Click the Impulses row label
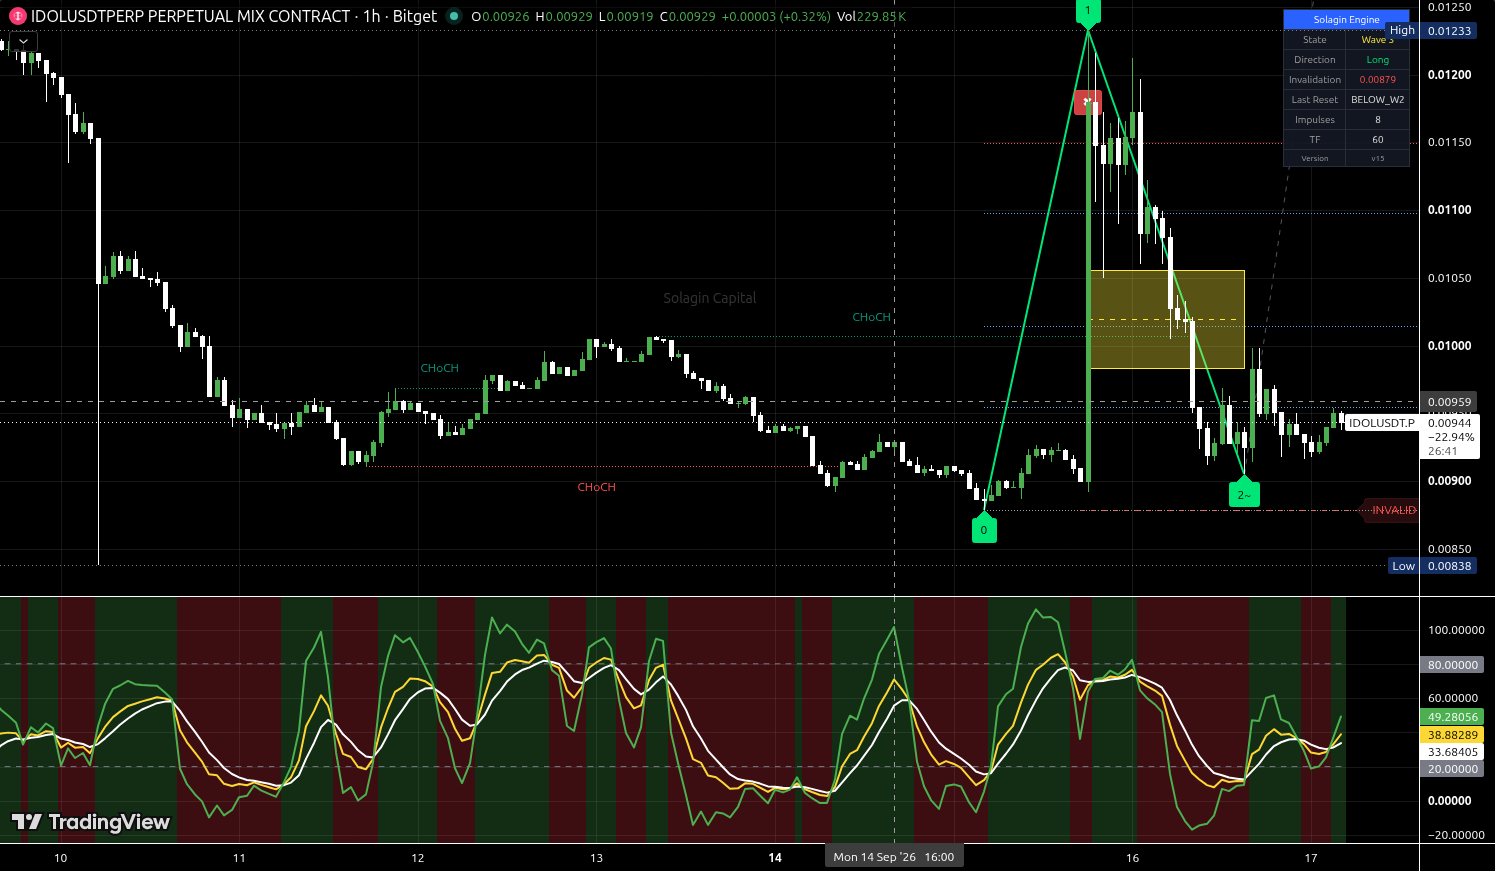Screen dimensions: 1495x871 coord(1314,120)
